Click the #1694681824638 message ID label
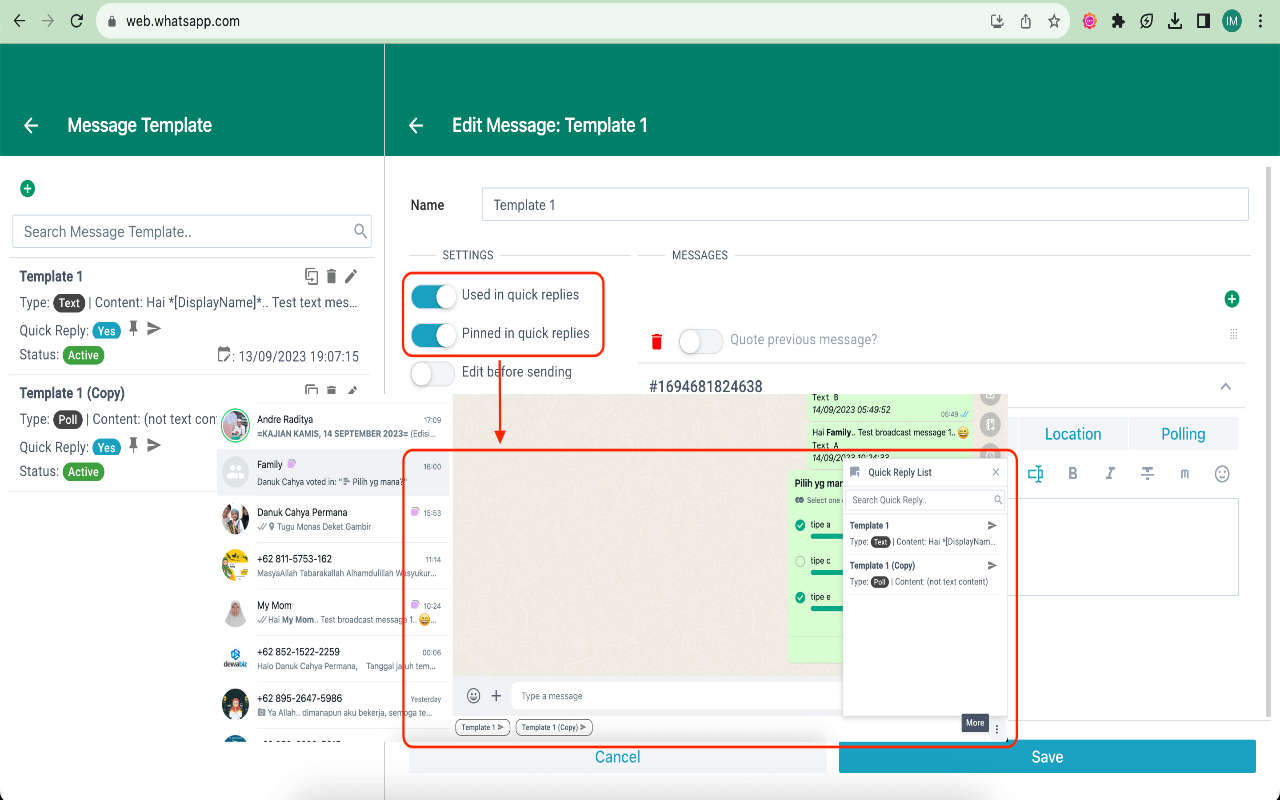This screenshot has height=800, width=1280. (x=706, y=386)
